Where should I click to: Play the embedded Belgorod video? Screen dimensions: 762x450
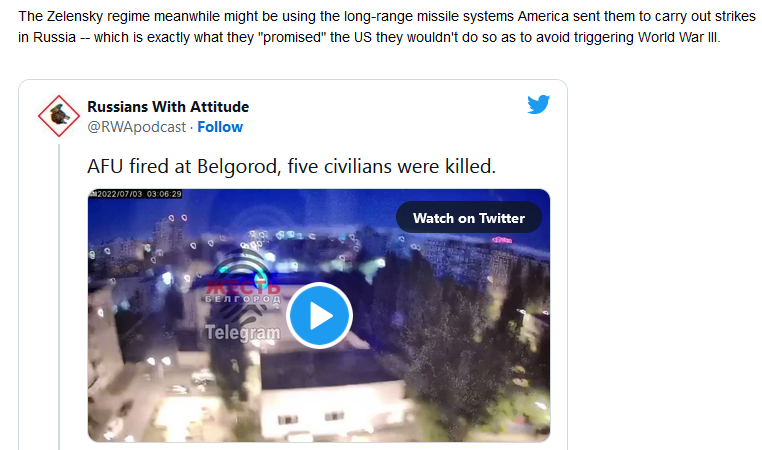(319, 315)
